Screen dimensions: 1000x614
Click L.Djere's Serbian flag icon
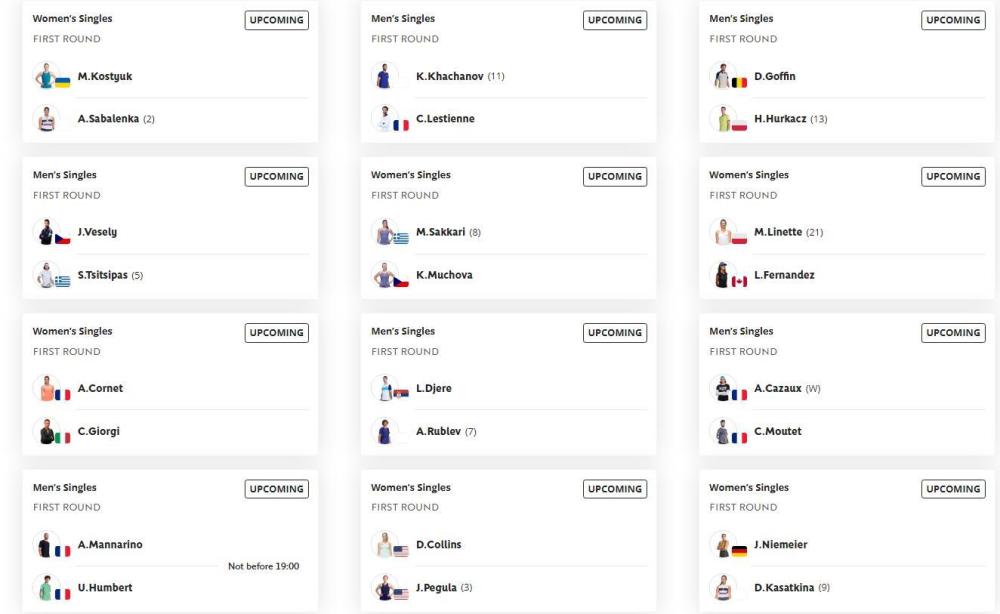point(401,394)
